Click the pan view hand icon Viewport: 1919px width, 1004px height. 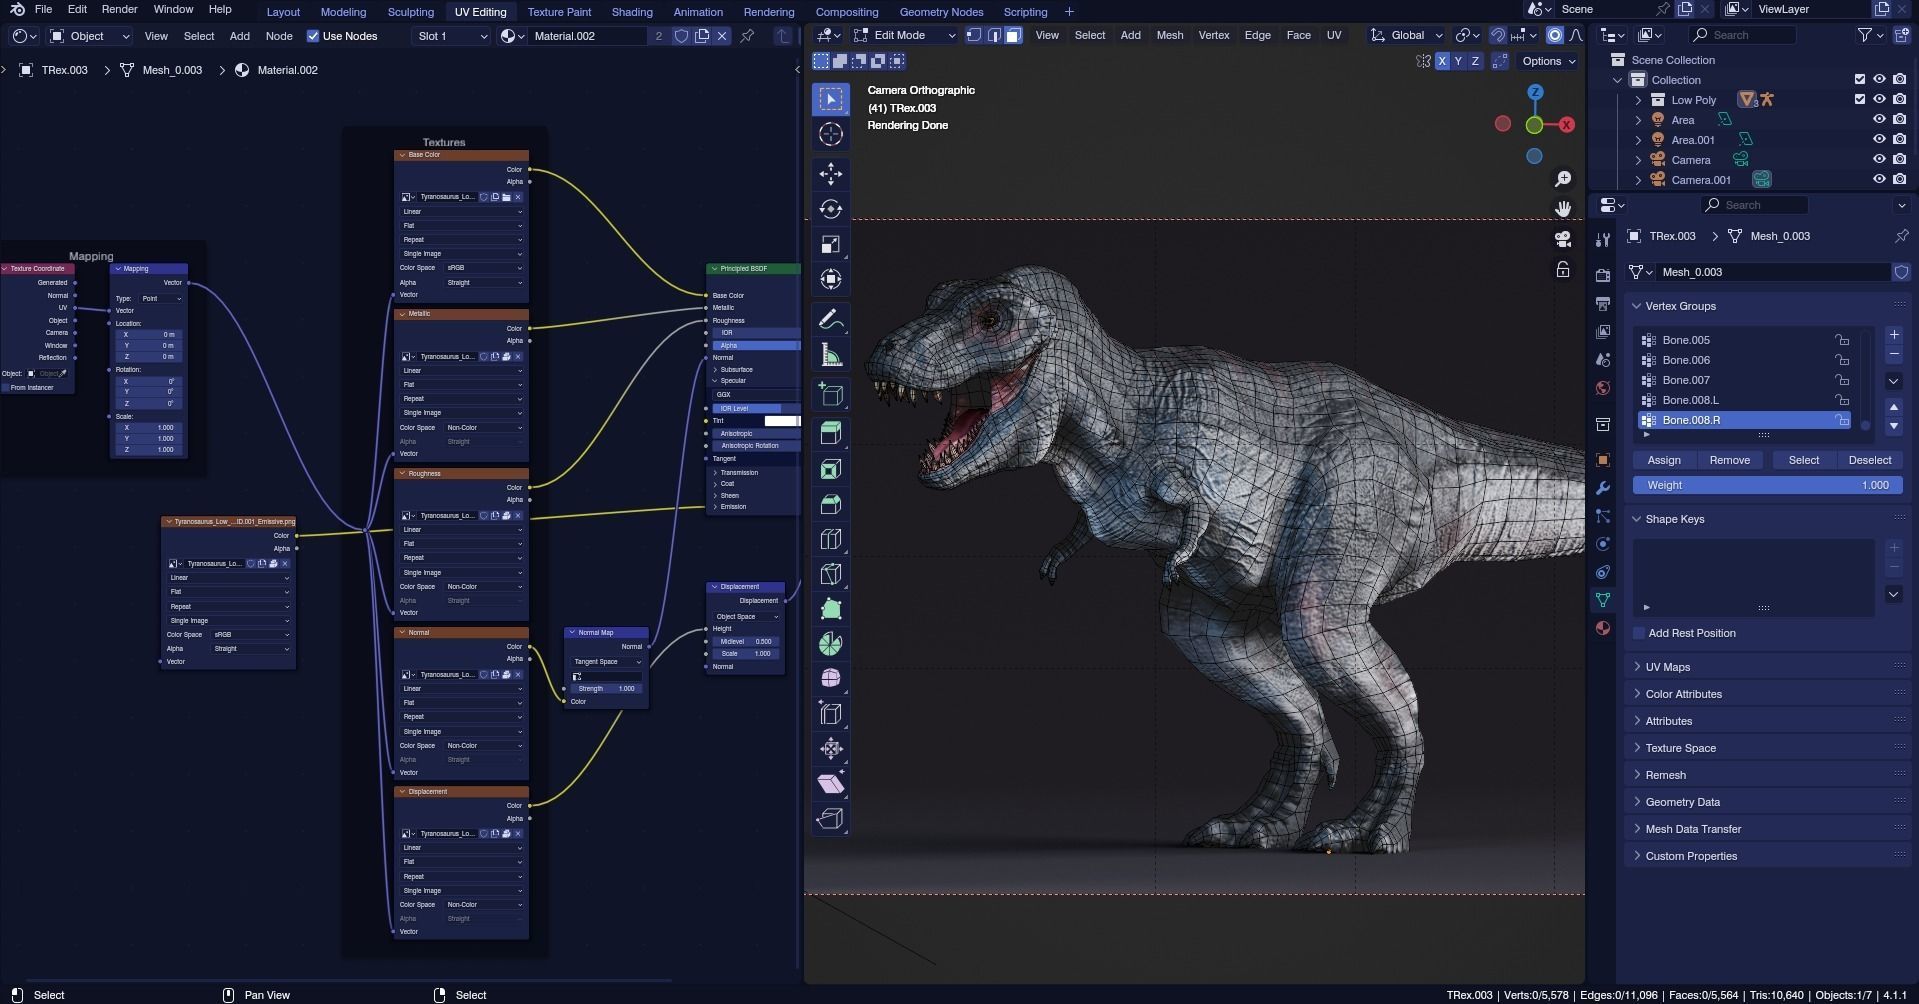coord(1562,209)
